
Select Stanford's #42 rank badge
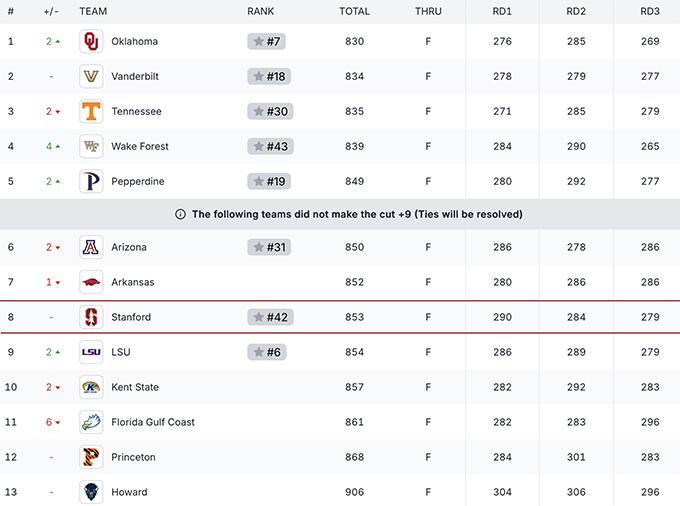pos(271,317)
